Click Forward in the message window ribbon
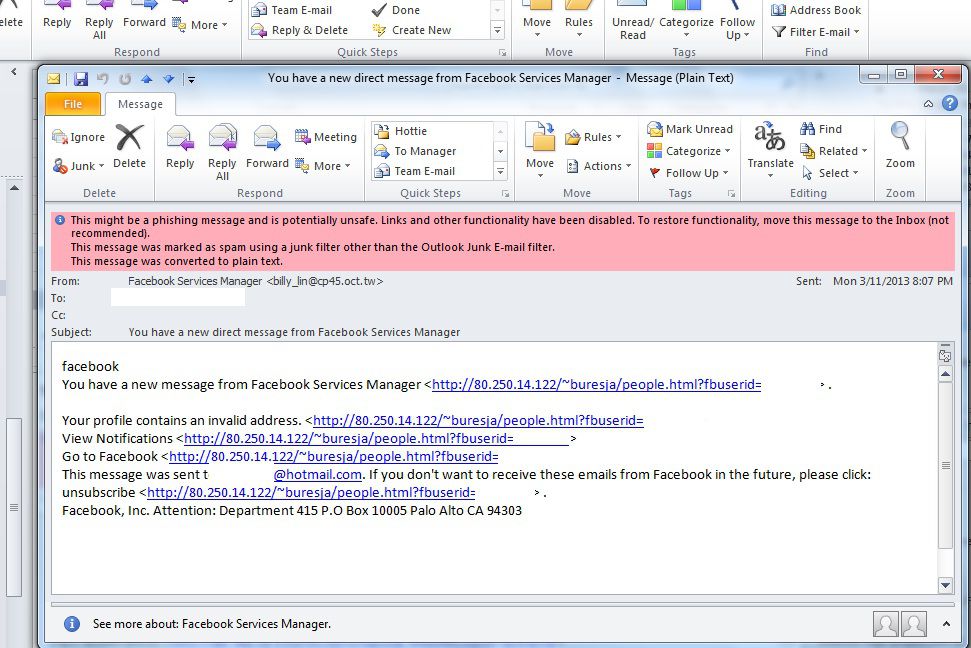This screenshot has width=971, height=648. (x=267, y=147)
